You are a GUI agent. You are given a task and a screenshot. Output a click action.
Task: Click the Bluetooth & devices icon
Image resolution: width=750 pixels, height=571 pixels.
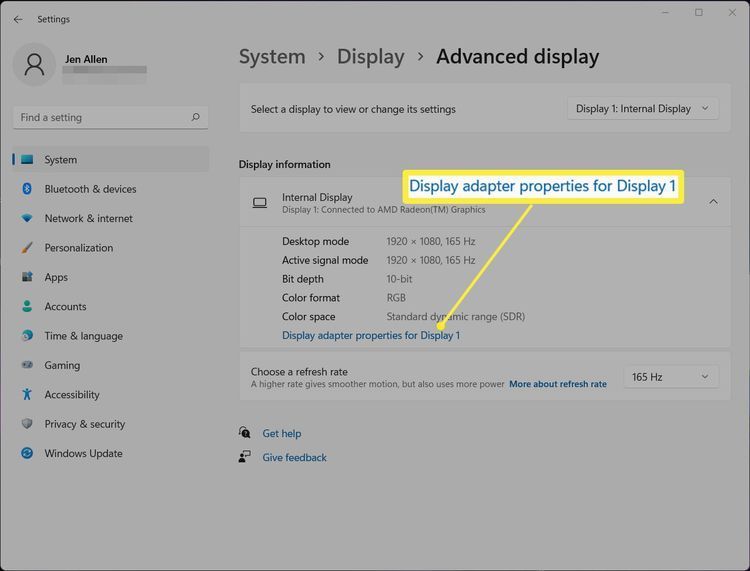tap(27, 189)
